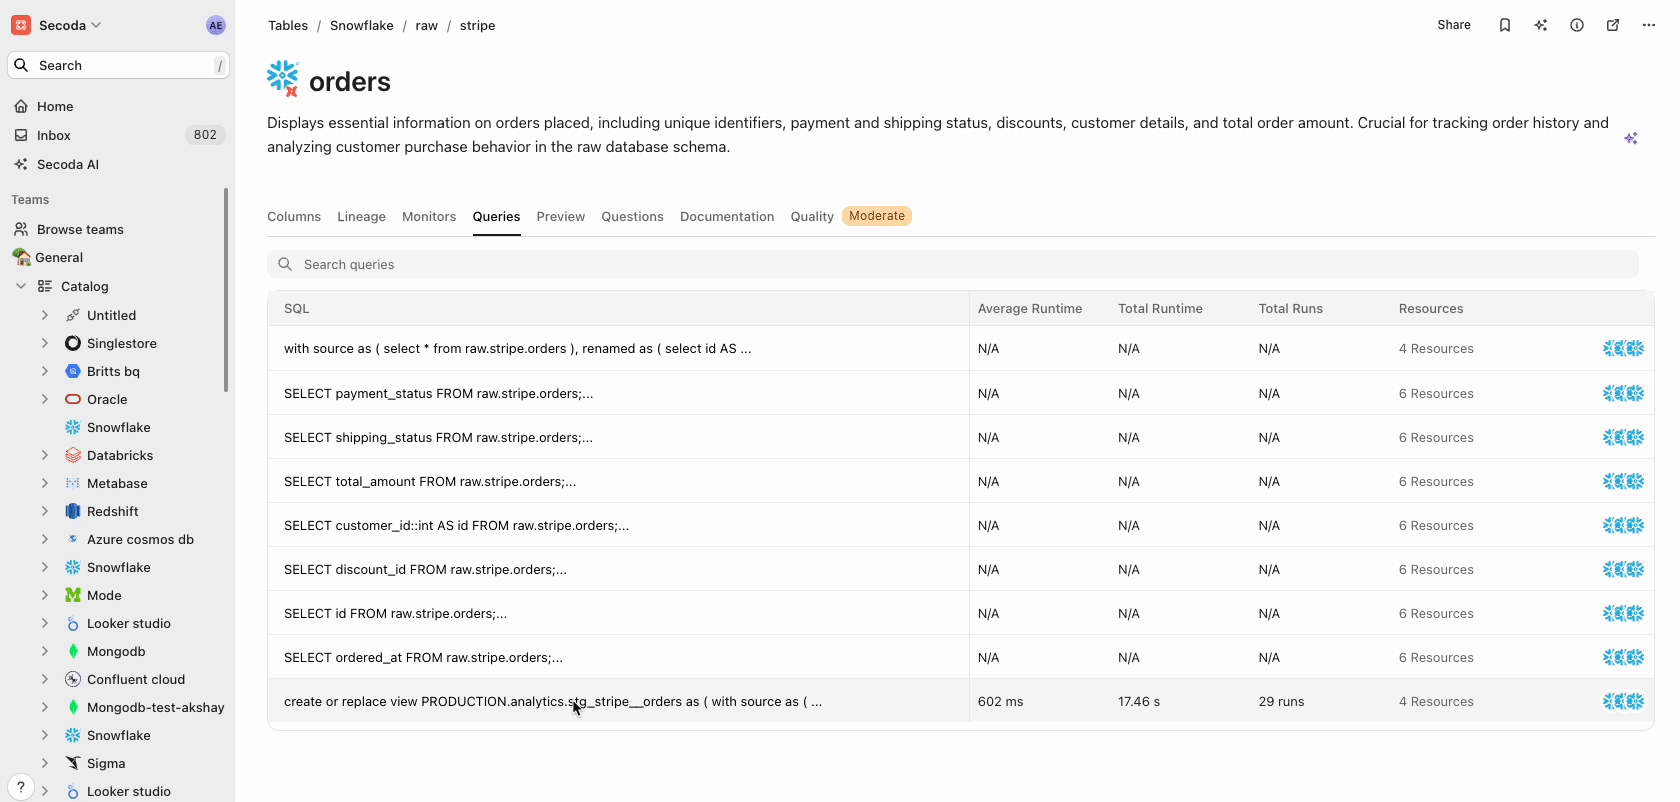Open the help question mark icon

[20, 787]
